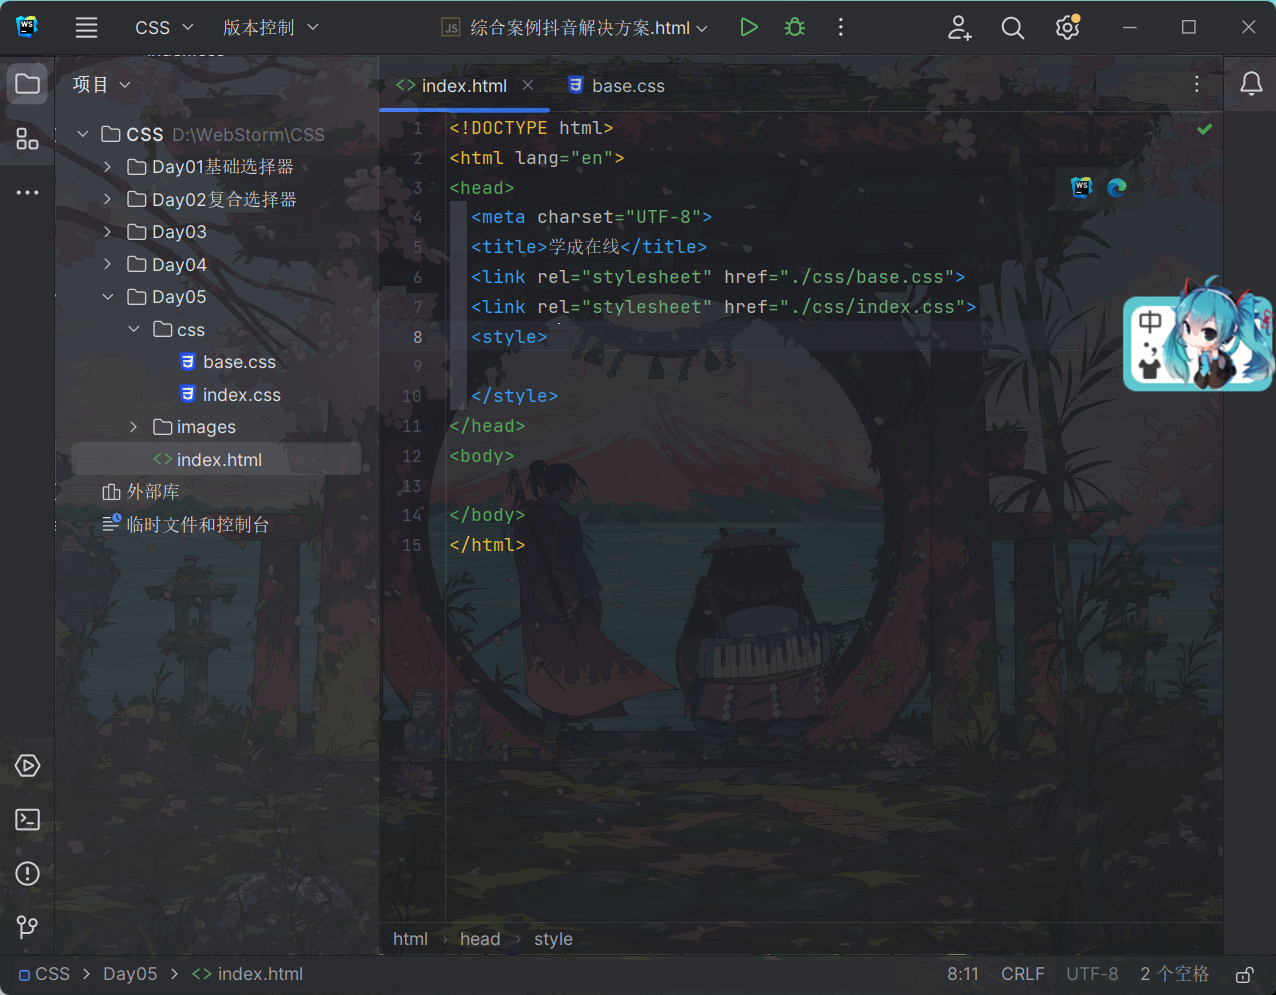Click the green inspection checkmark

pos(1205,129)
